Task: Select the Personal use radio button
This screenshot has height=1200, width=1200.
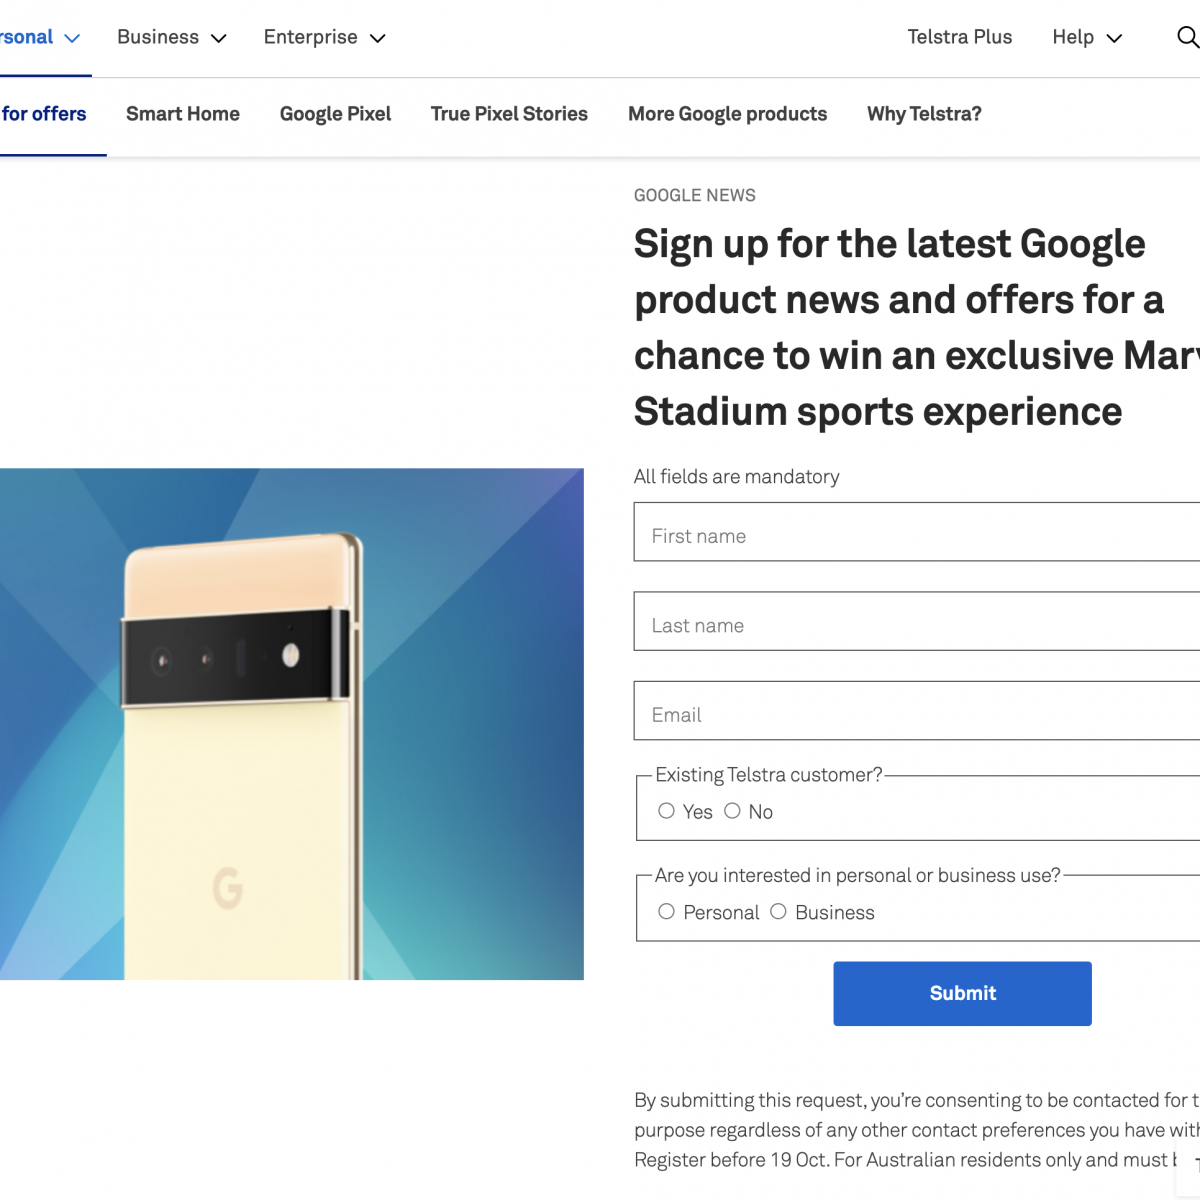Action: [667, 912]
